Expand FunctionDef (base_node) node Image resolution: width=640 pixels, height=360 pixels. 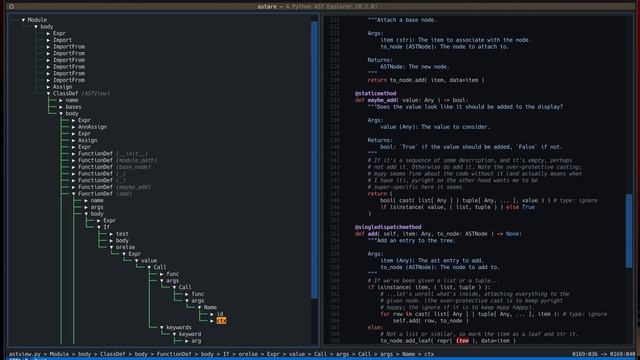click(x=74, y=167)
